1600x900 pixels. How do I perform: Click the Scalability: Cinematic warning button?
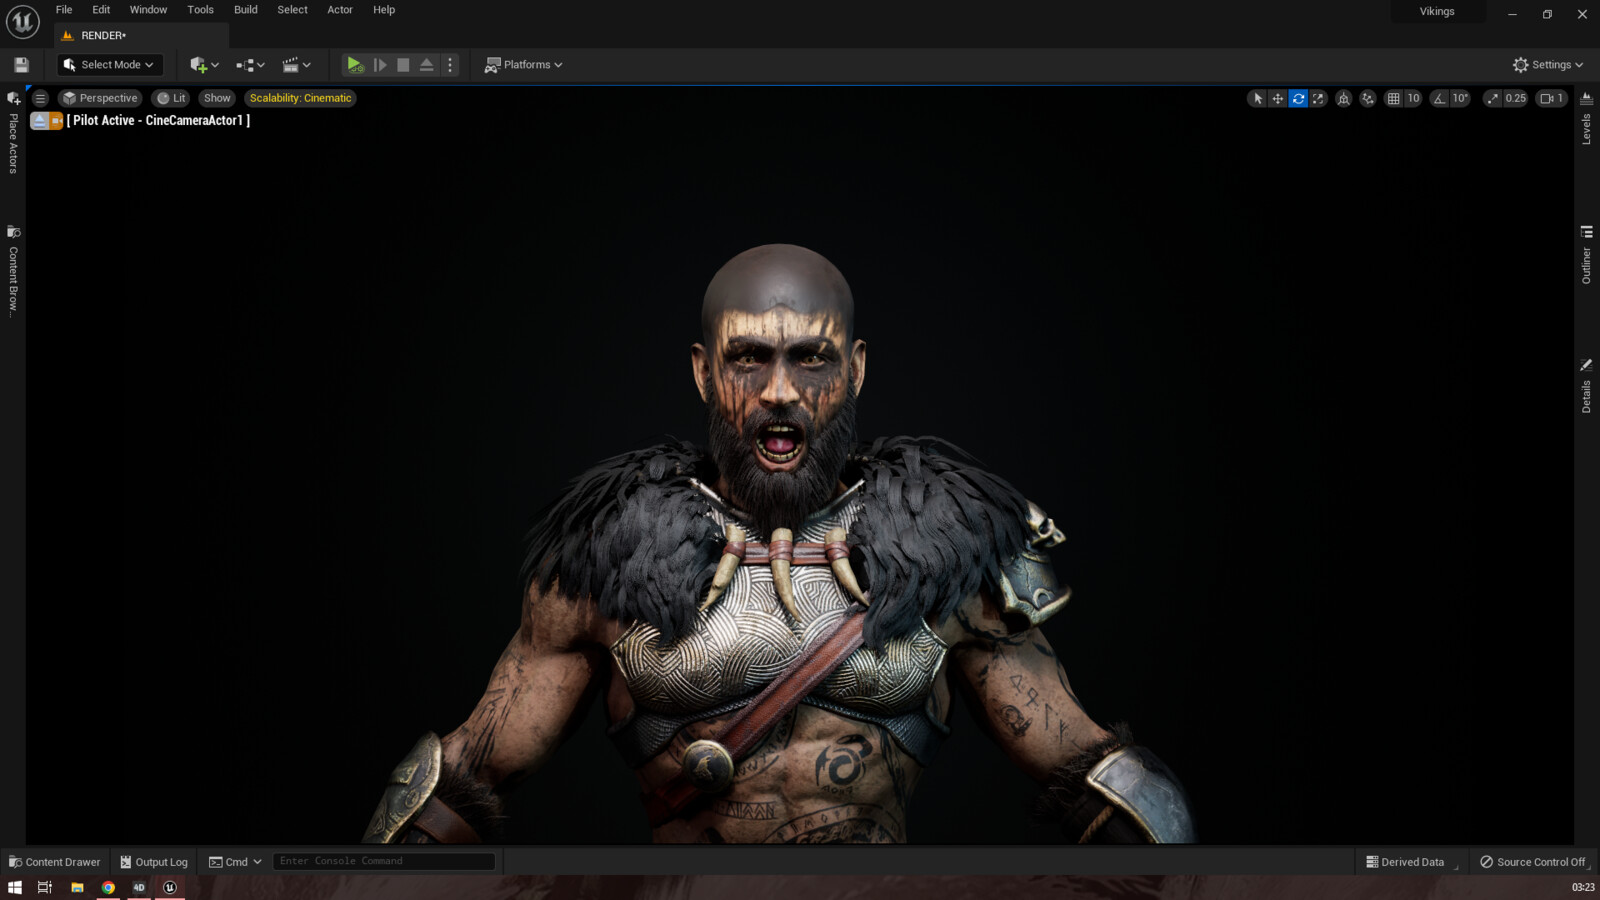(300, 98)
